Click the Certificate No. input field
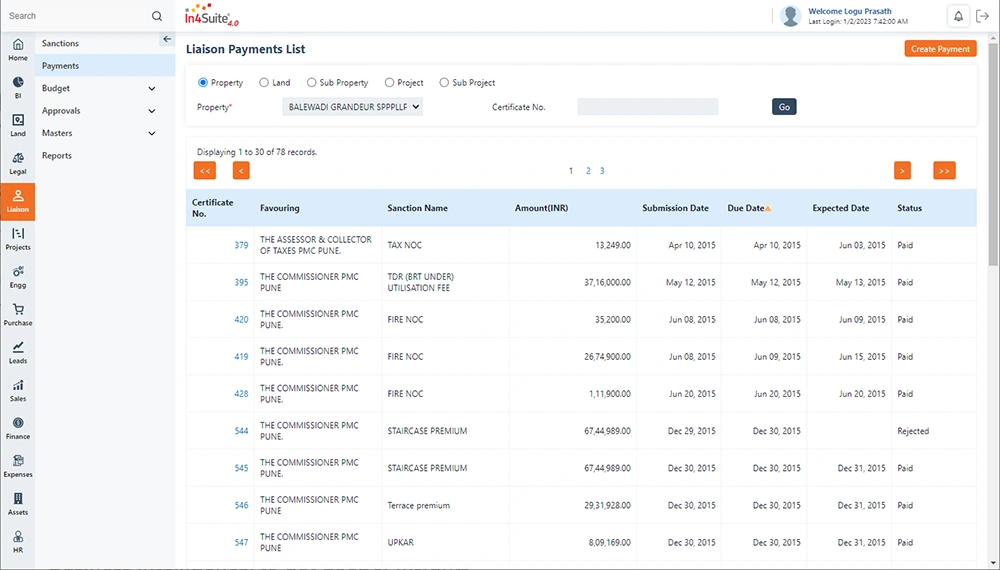This screenshot has width=1000, height=570. click(x=647, y=107)
